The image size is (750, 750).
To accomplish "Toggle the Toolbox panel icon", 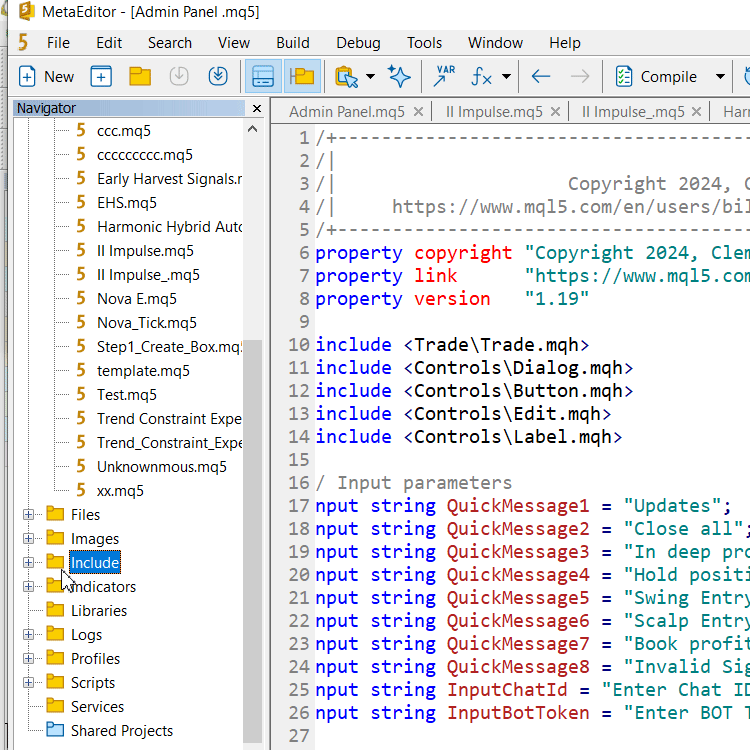I will [263, 77].
